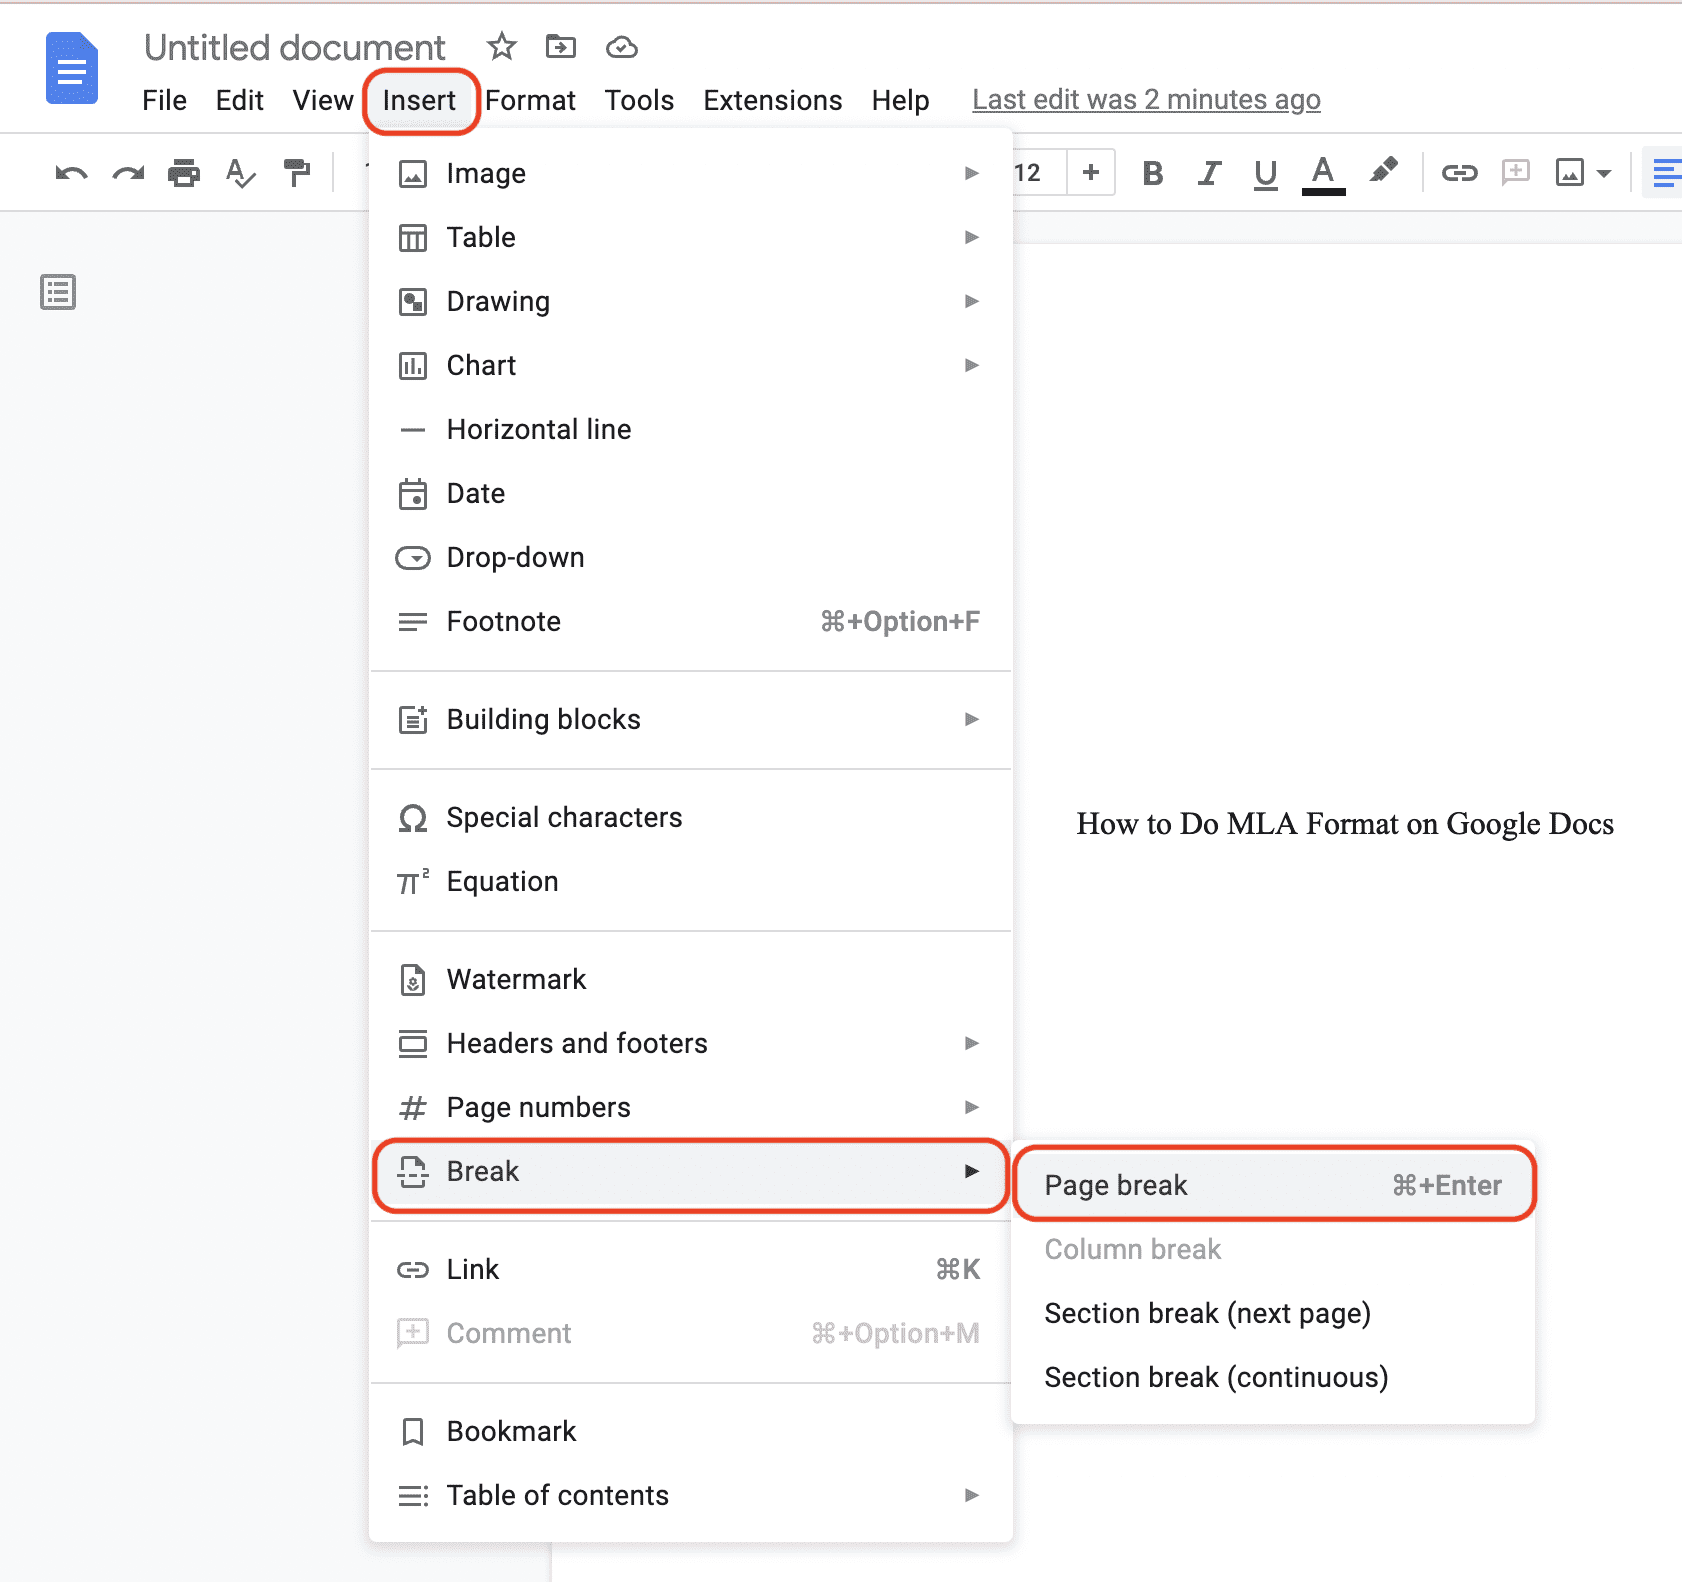Screen dimensions: 1682x1582
Task: Open the insert image dropdown arrow
Action: [1604, 172]
